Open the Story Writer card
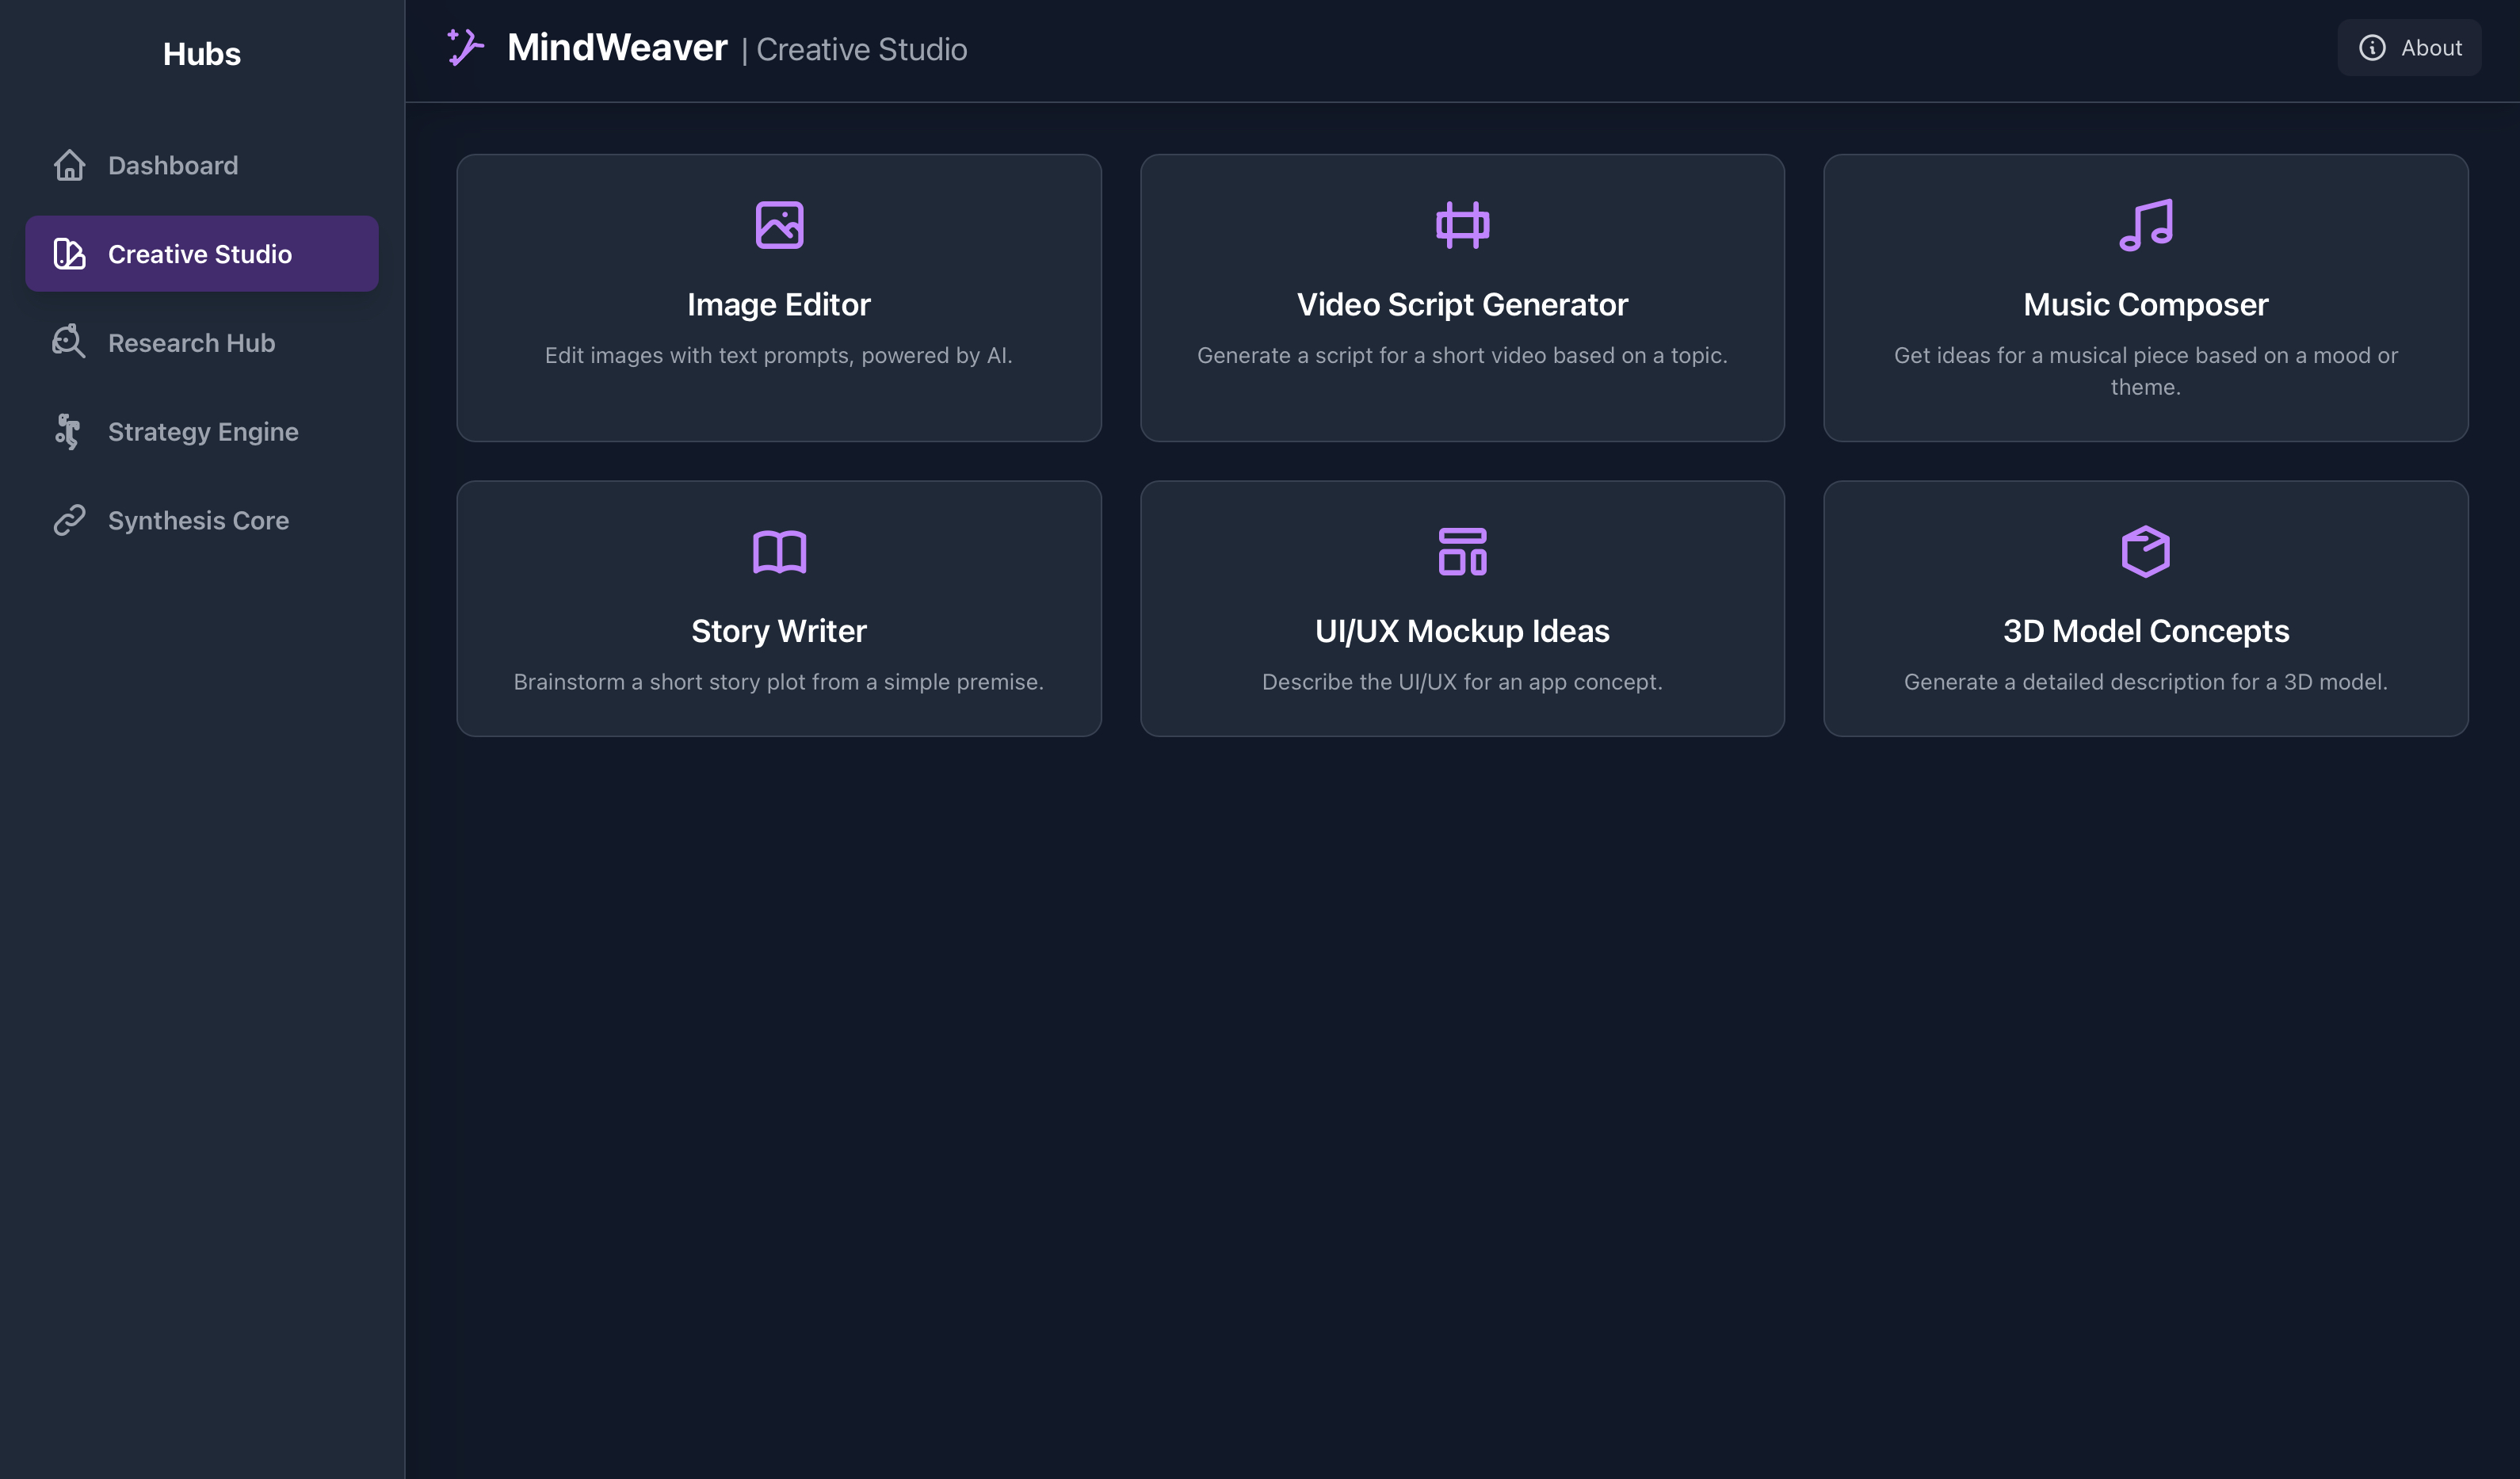This screenshot has width=2520, height=1479. click(779, 609)
